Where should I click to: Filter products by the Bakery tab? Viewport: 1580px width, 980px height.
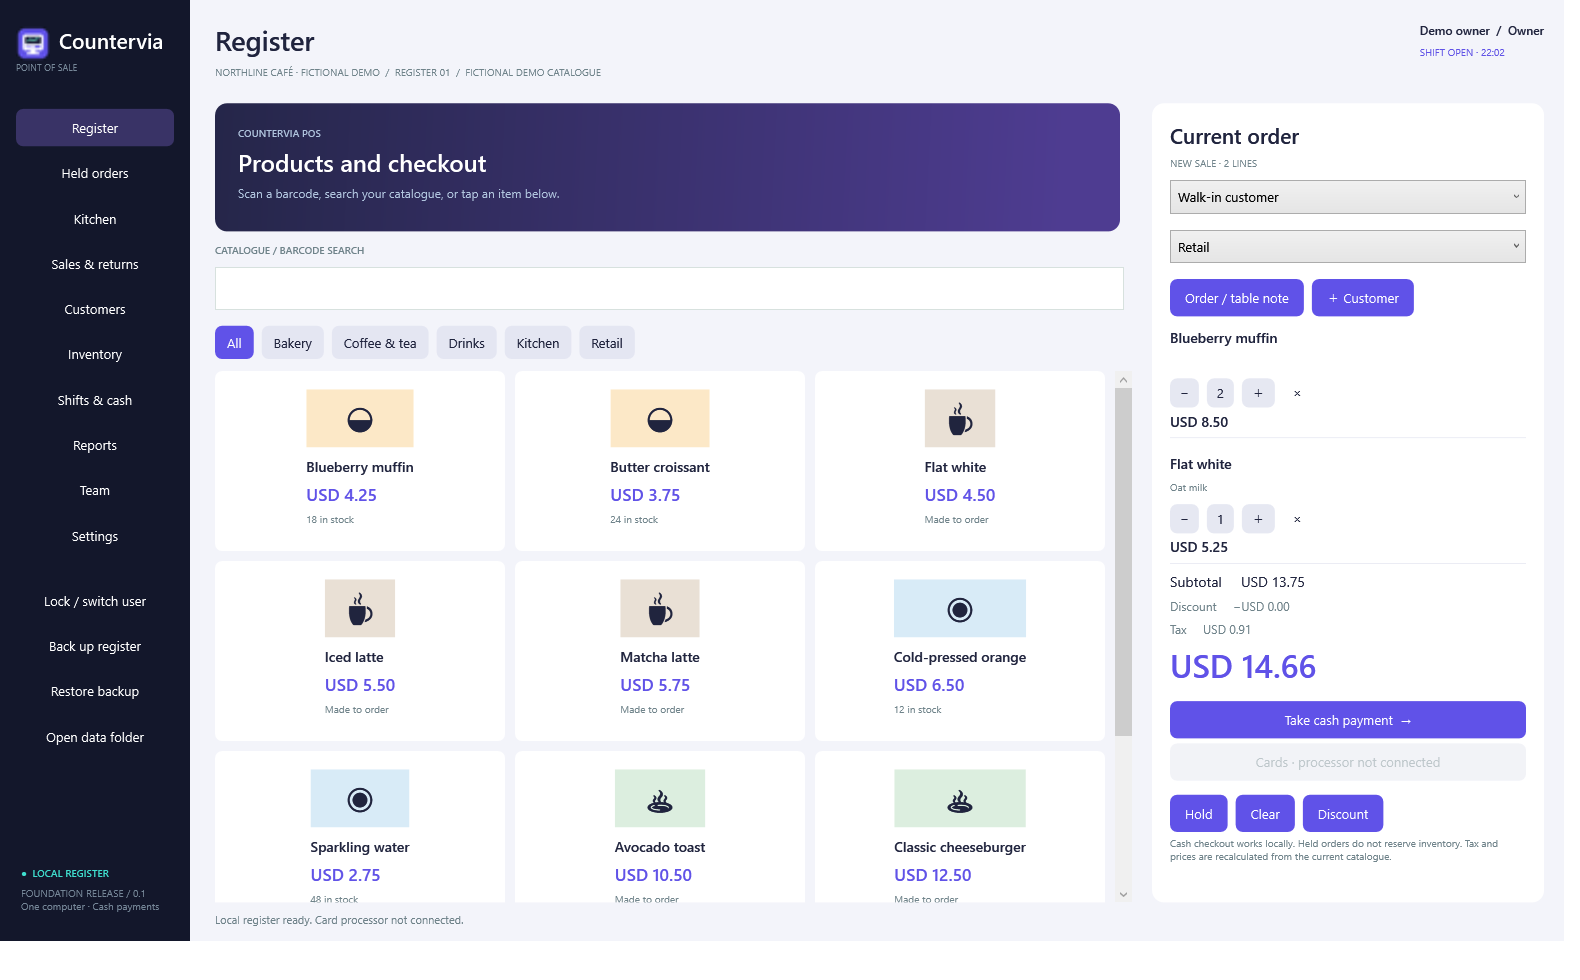coord(293,343)
